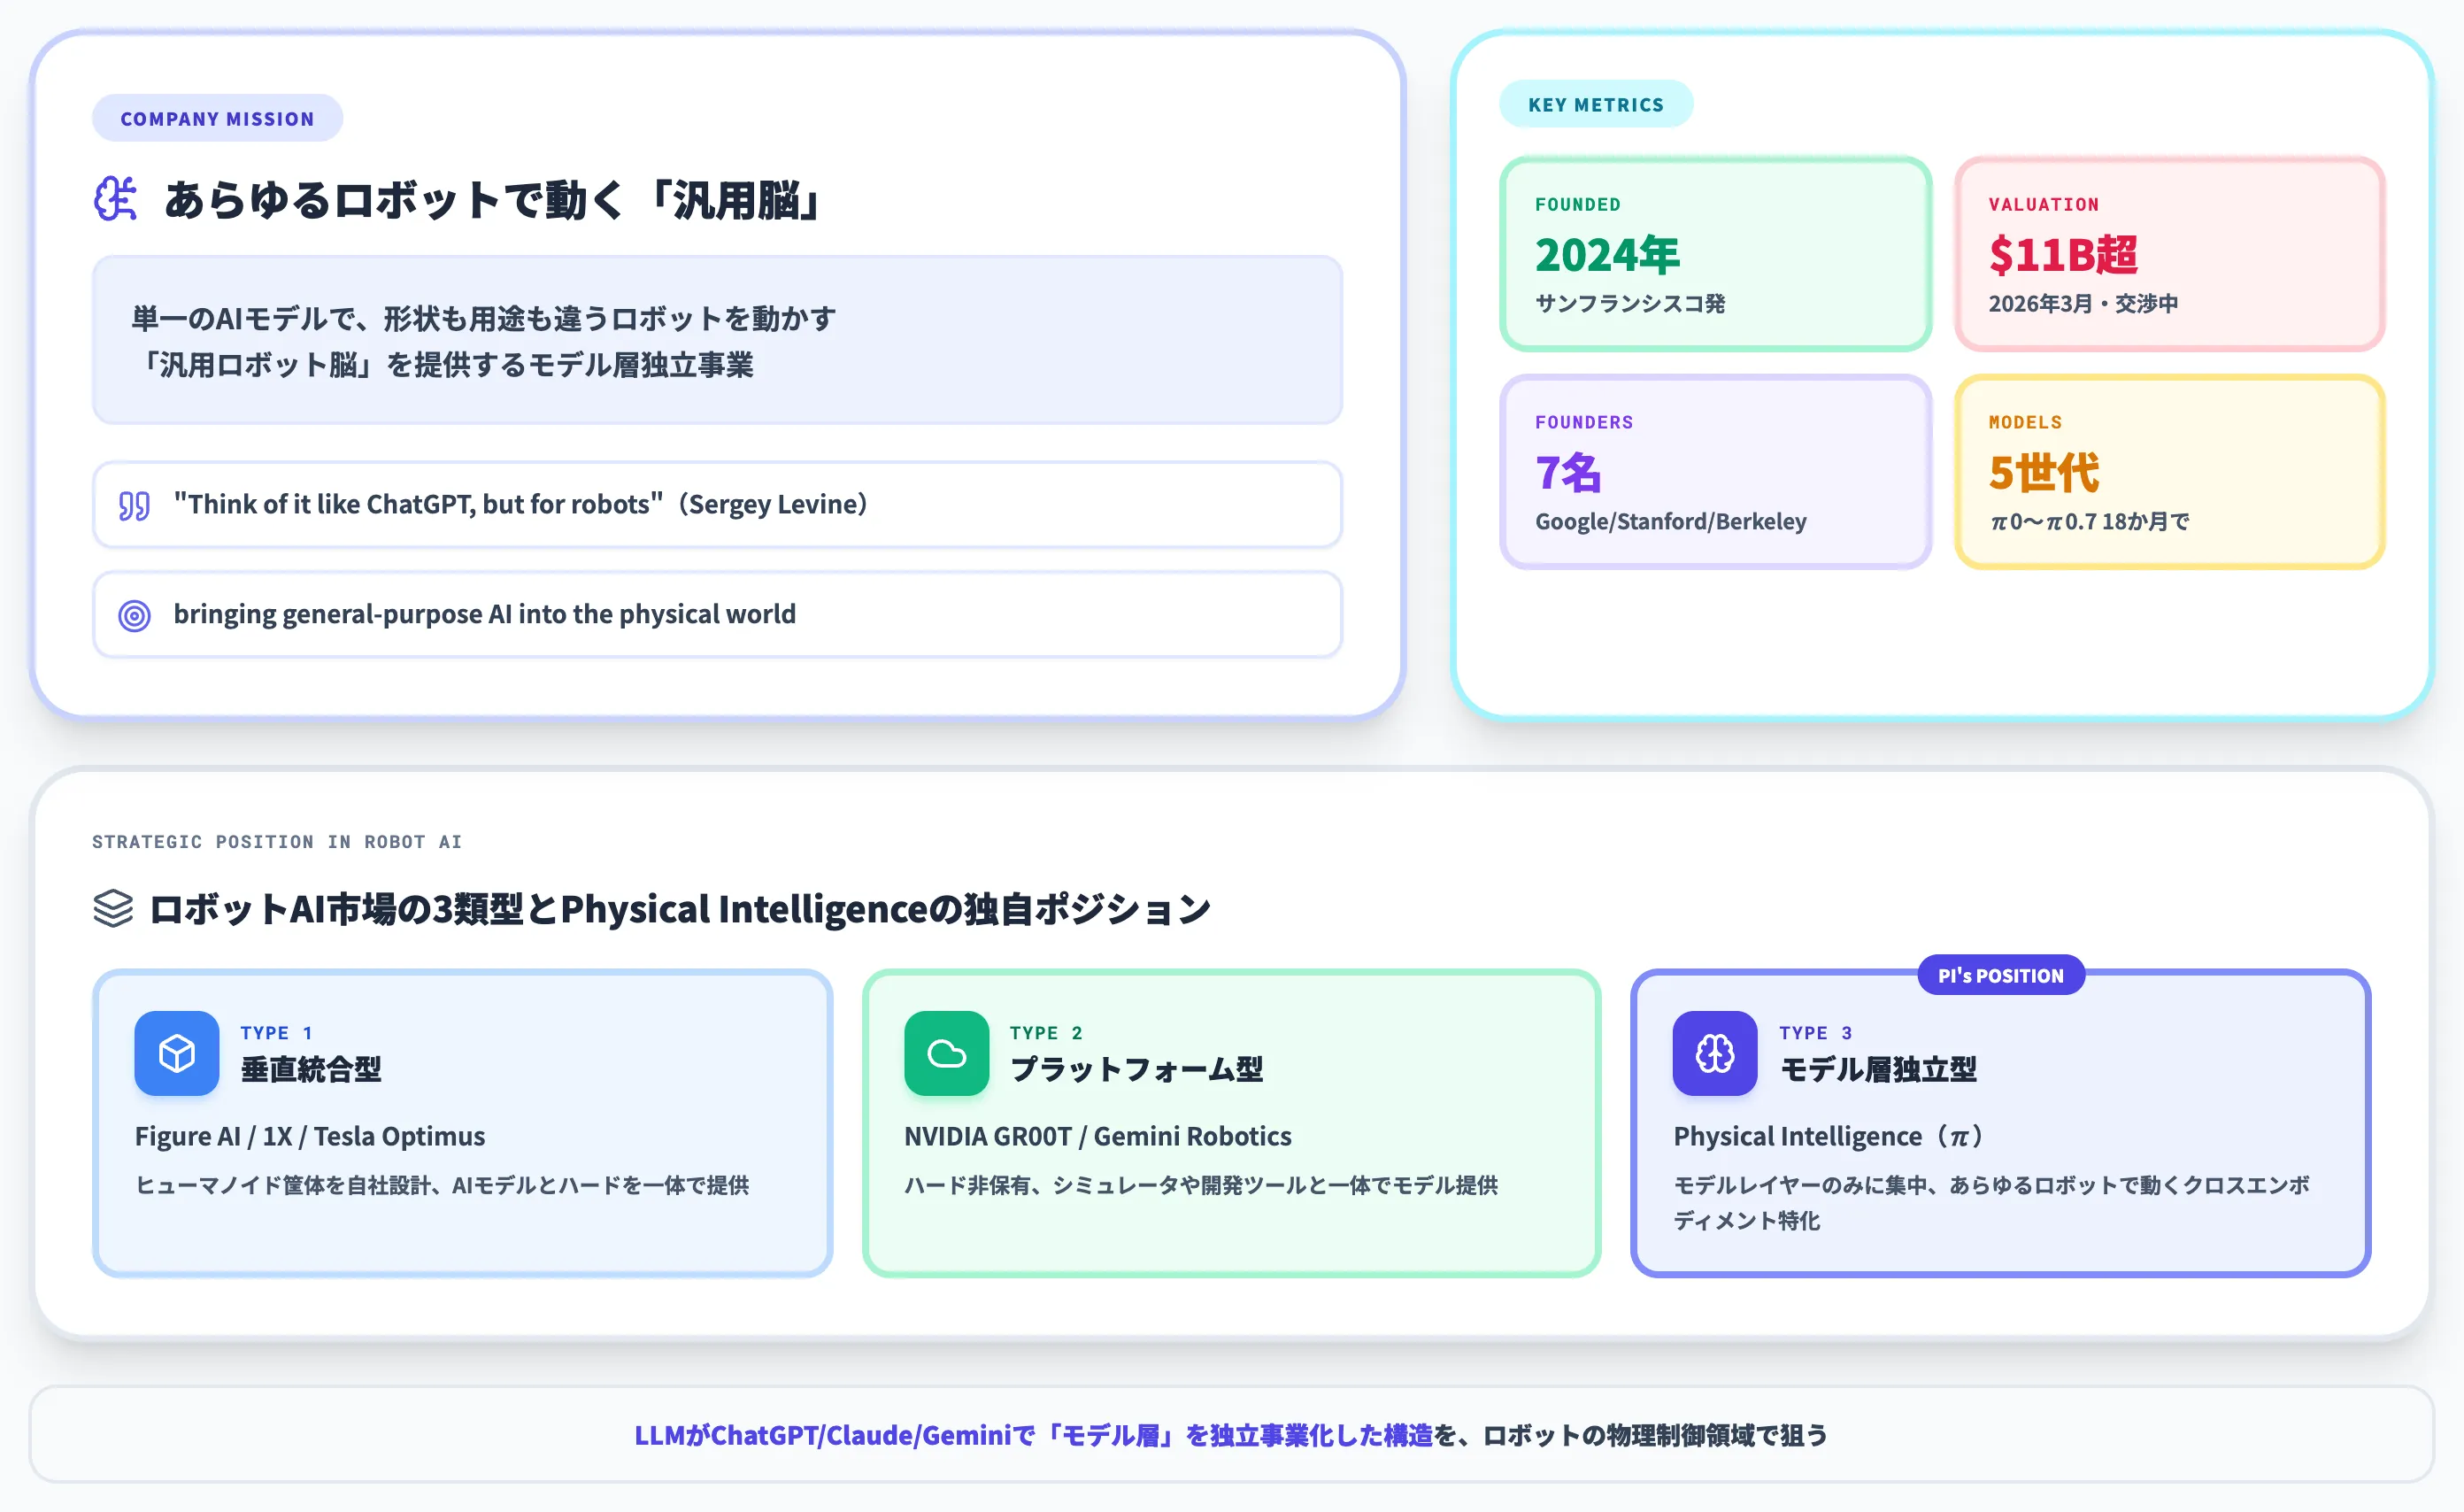Click the description ハード非保有、シミュレータ
2464x1512 pixels.
click(1200, 1185)
